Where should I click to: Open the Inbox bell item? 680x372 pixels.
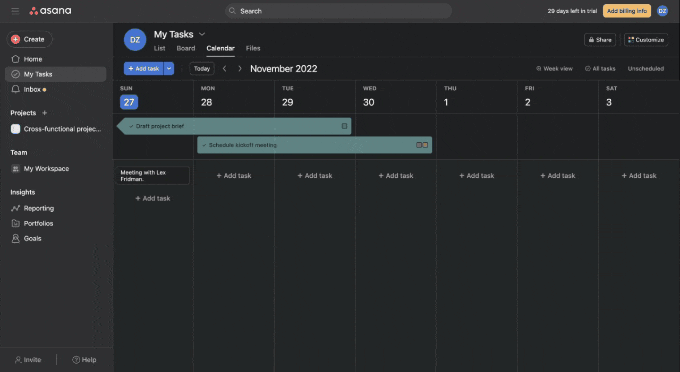(x=29, y=89)
